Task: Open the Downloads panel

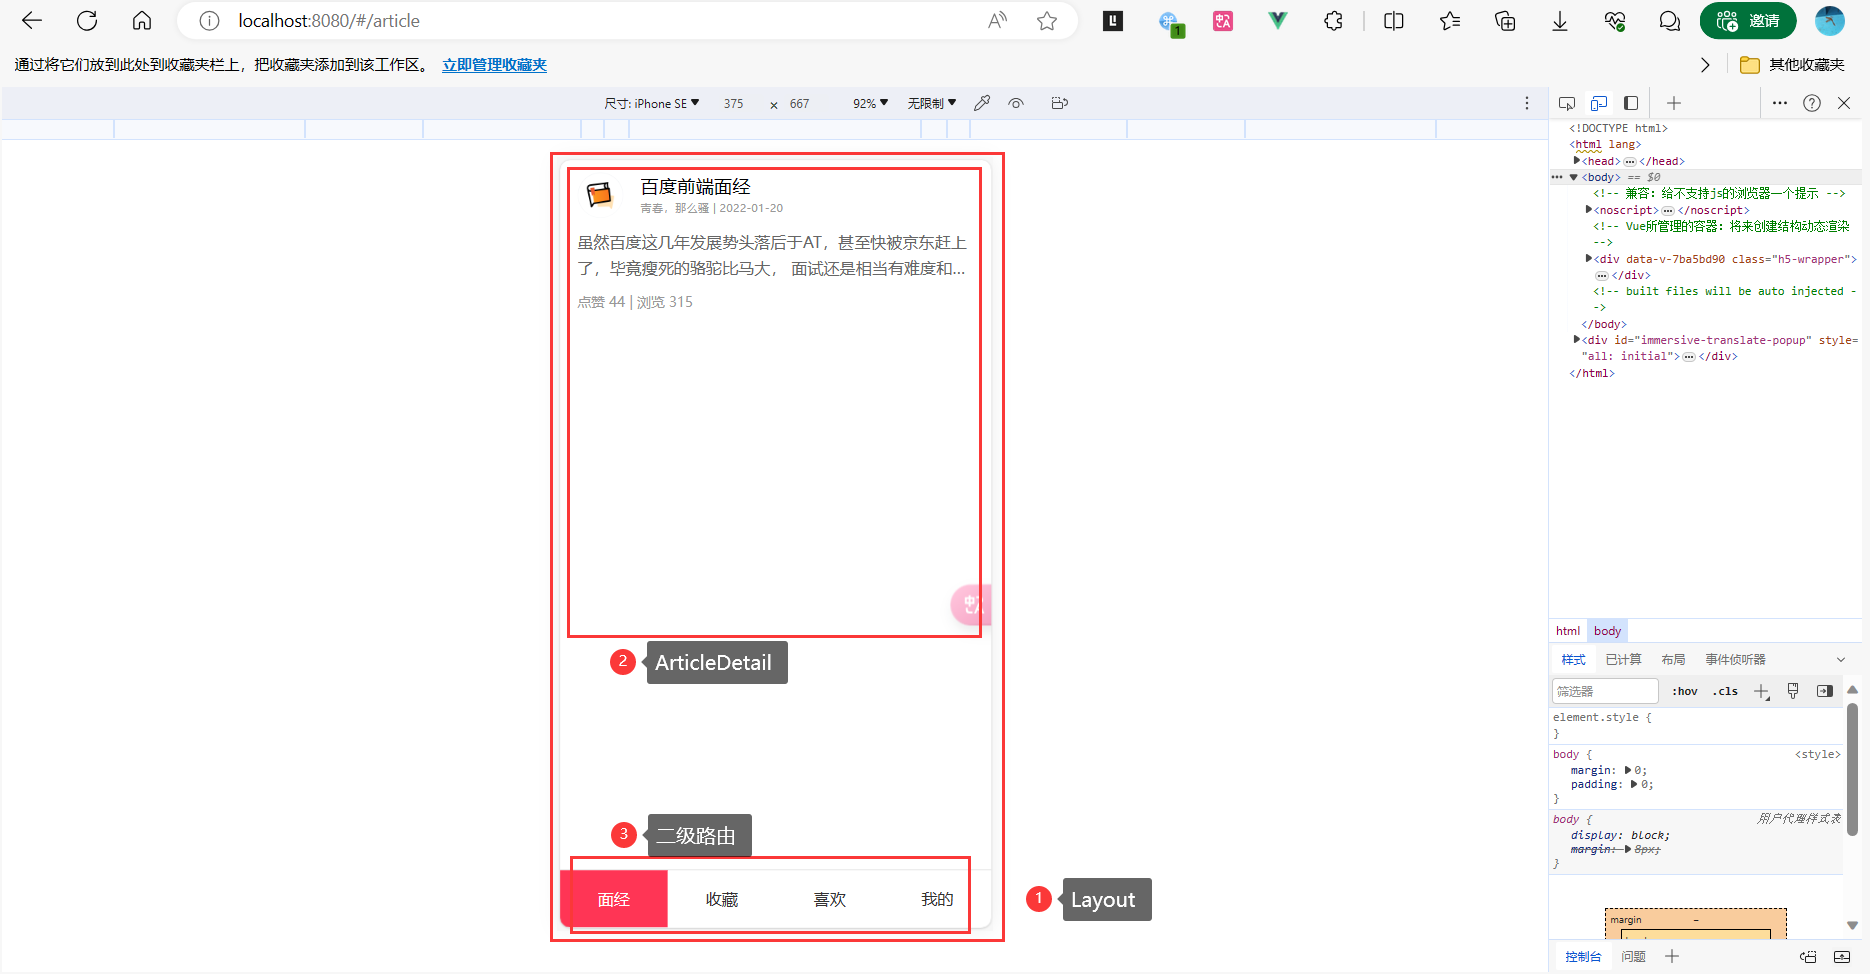Action: tap(1560, 21)
